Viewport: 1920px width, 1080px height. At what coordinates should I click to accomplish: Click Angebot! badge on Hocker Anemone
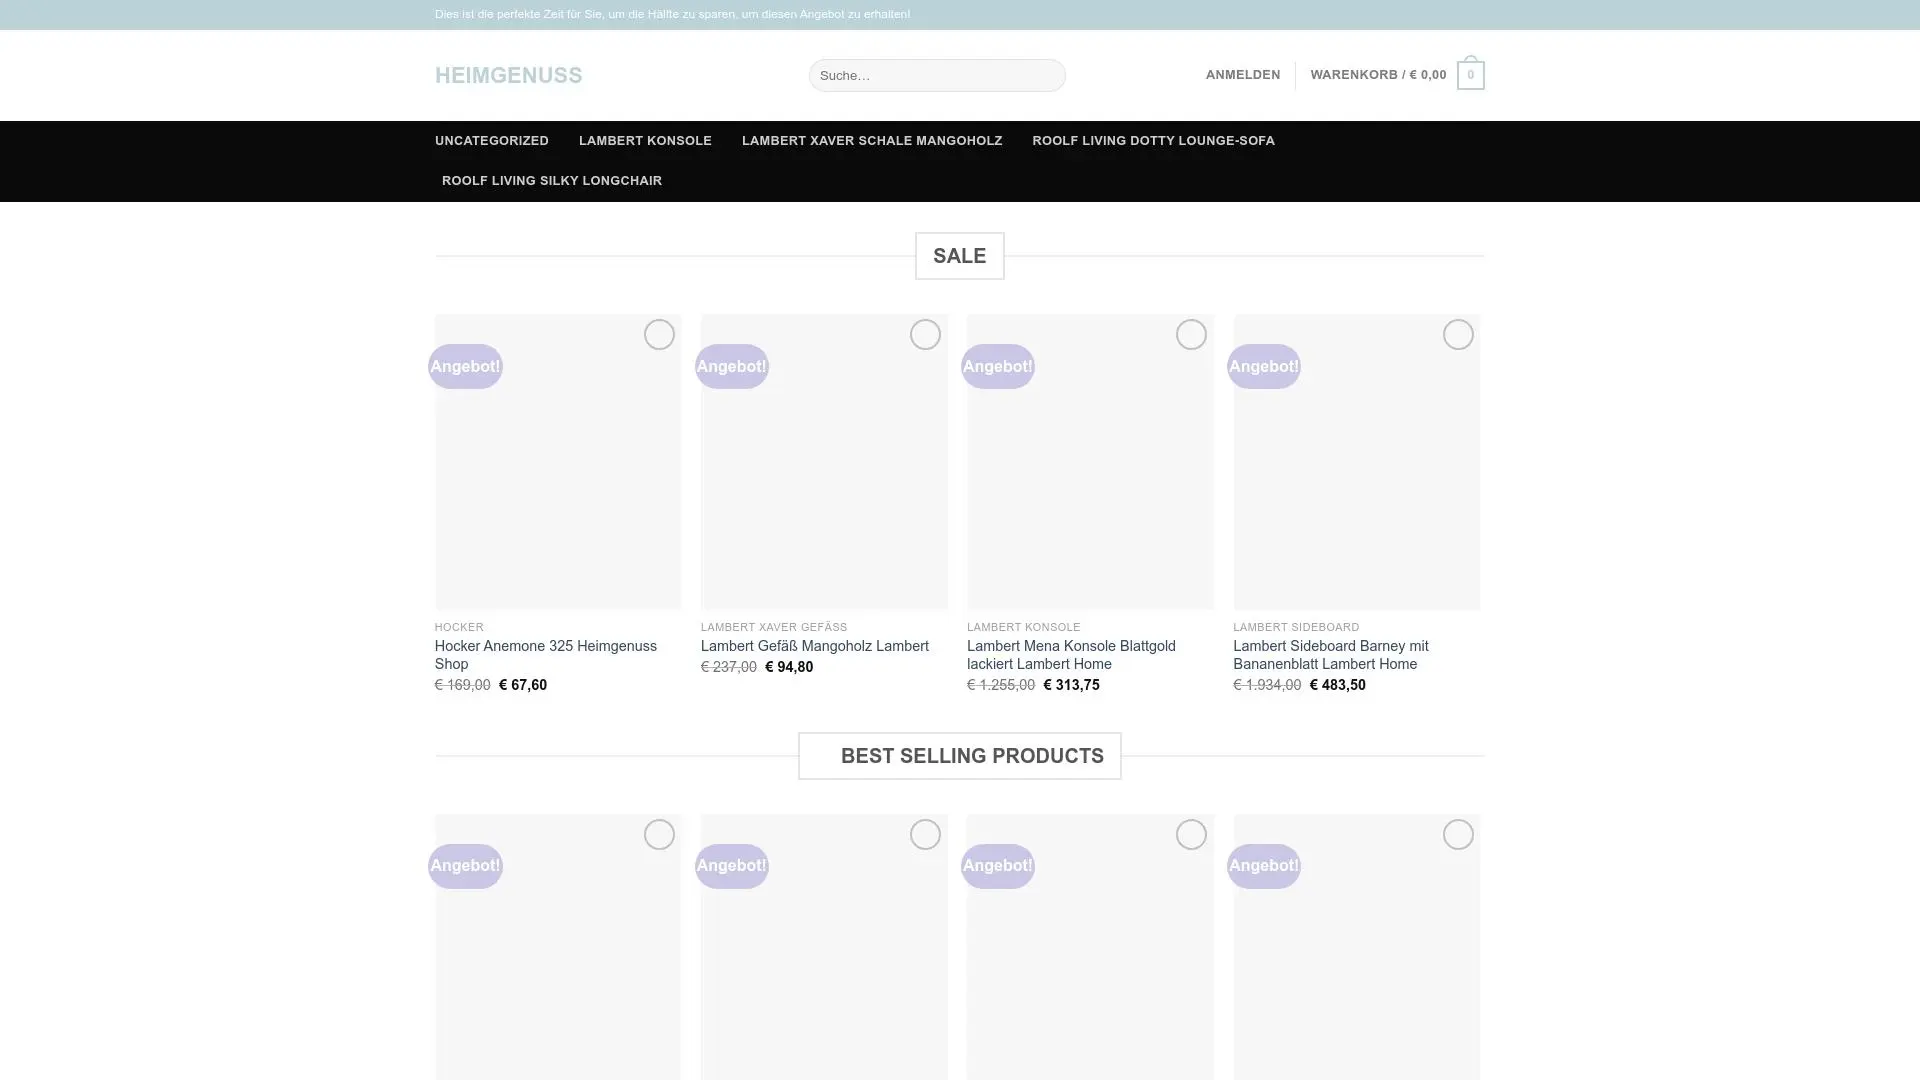click(465, 366)
